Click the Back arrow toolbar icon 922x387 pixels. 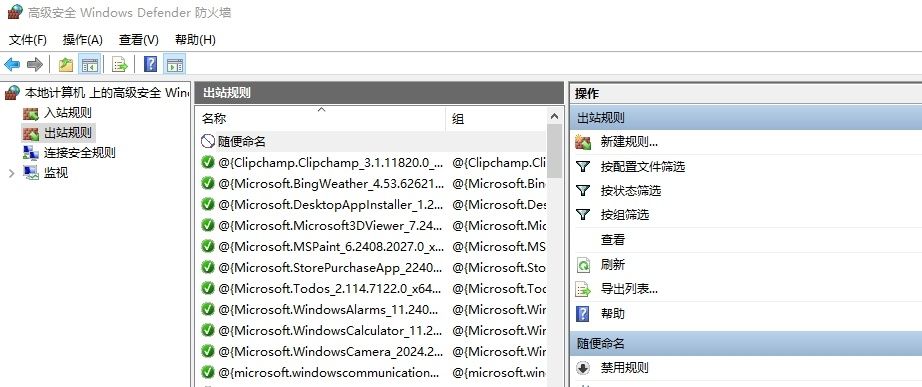[12, 64]
